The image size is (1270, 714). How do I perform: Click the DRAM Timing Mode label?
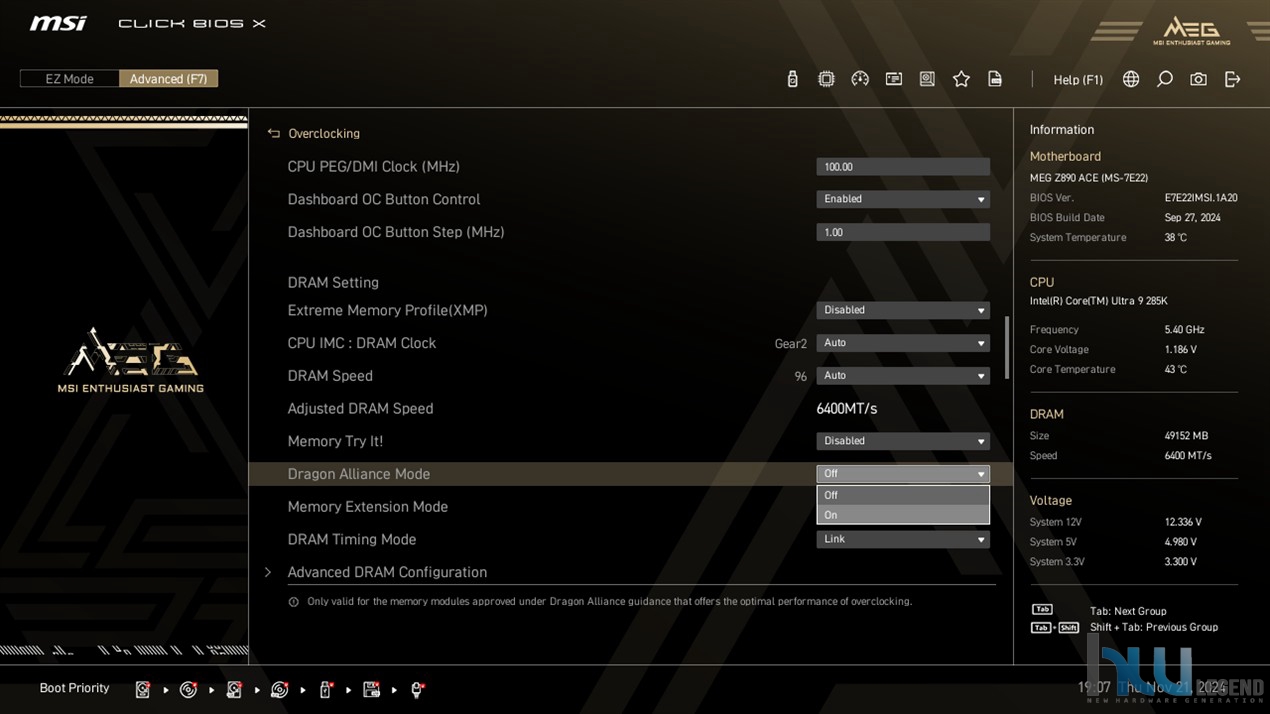click(x=352, y=539)
